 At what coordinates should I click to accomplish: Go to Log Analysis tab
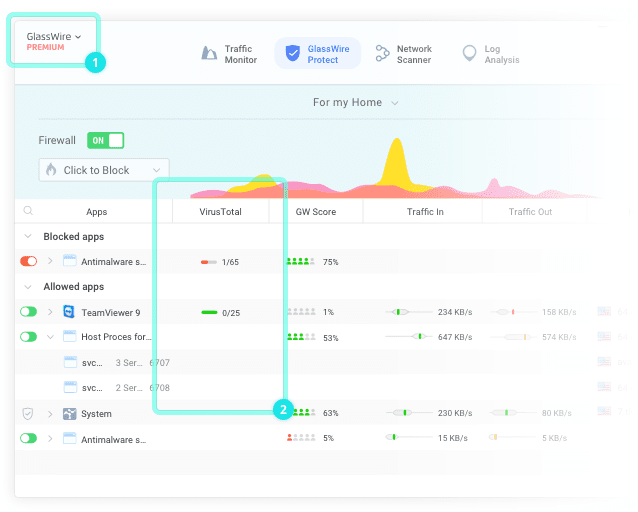tap(491, 54)
